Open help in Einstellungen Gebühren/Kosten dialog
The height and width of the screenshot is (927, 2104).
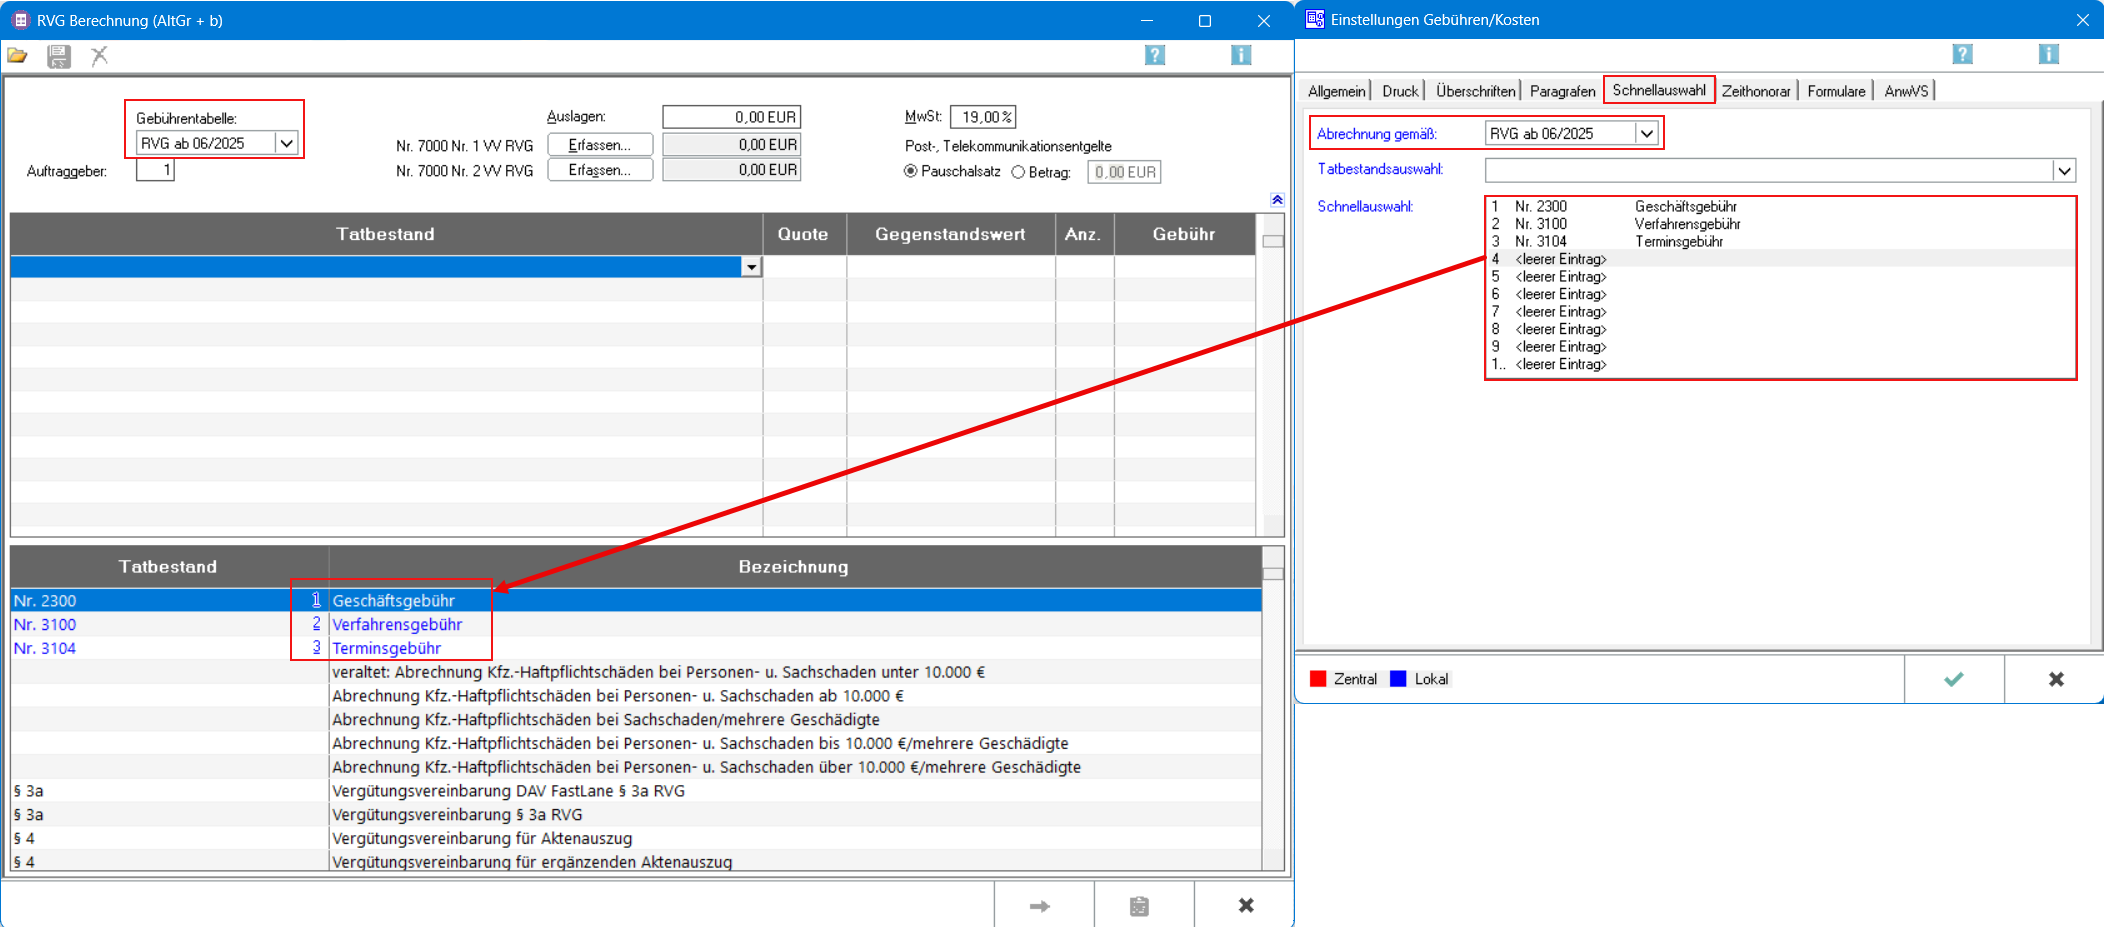pos(1962,54)
